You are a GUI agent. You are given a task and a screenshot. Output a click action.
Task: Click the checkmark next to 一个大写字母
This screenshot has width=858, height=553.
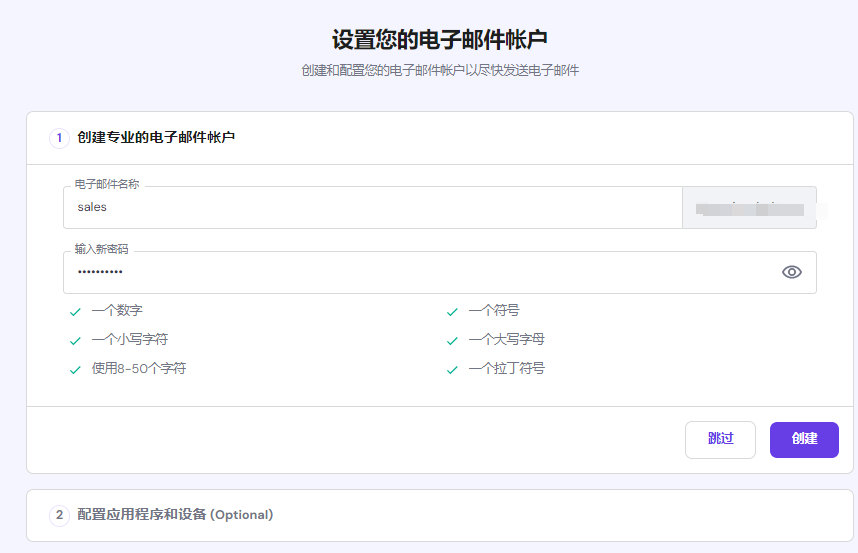452,341
